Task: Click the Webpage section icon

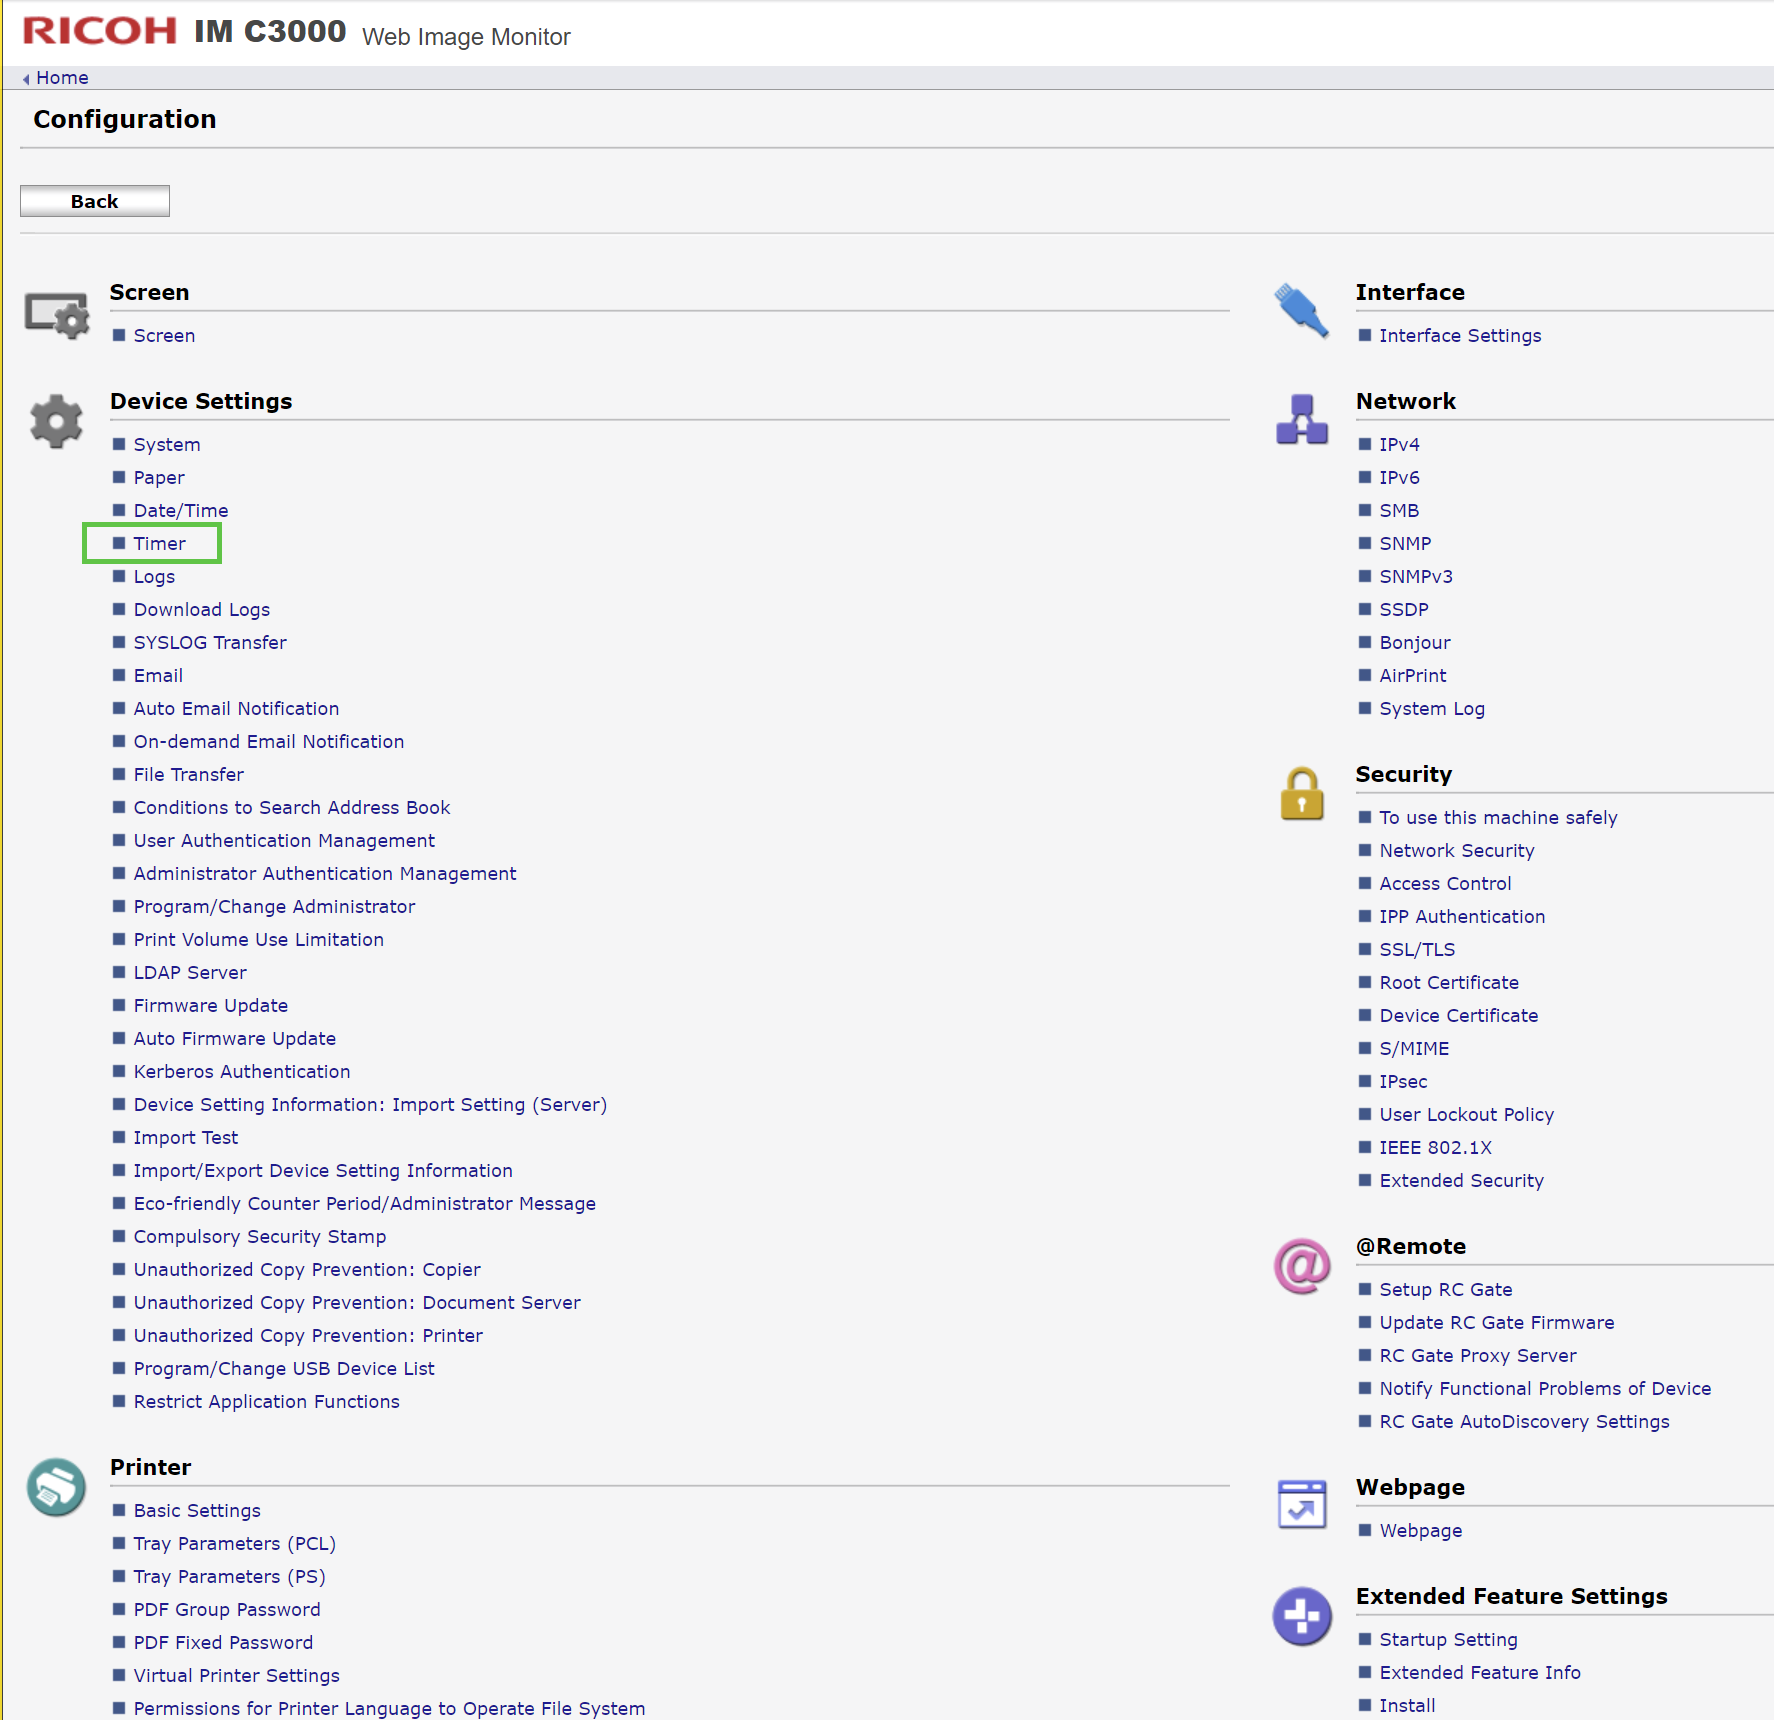Action: 1301,1505
